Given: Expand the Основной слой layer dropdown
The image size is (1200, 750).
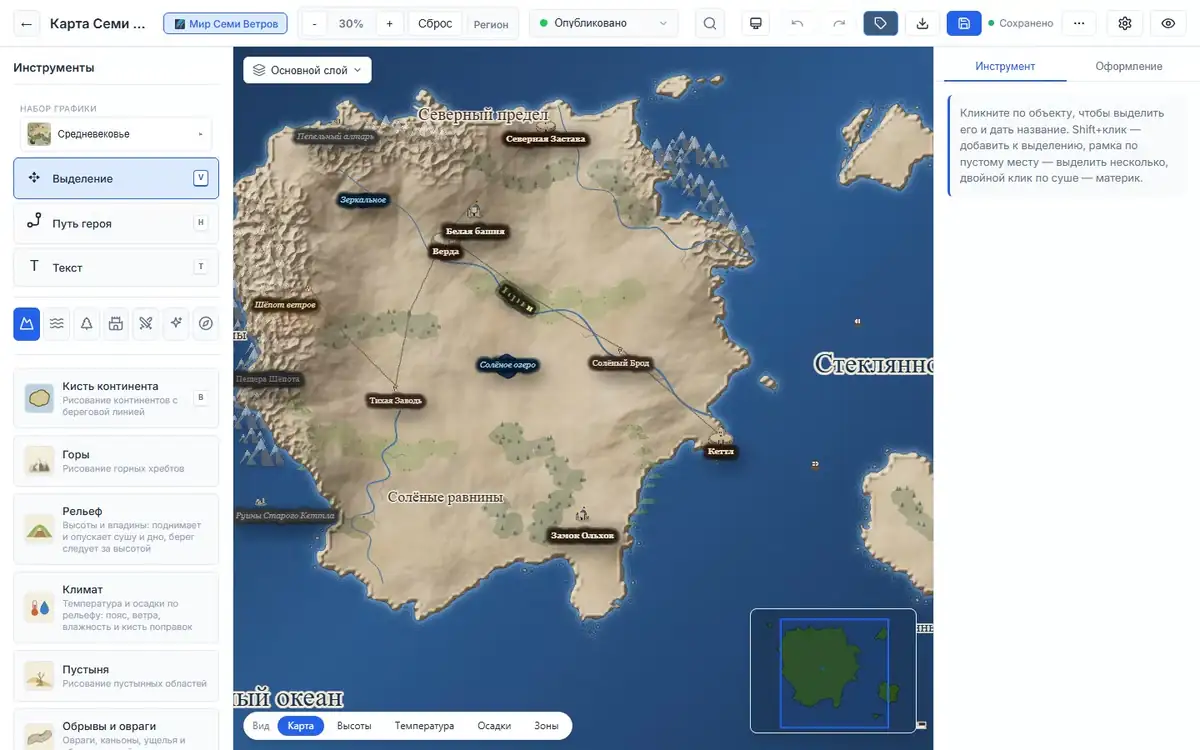Looking at the screenshot, I should click(307, 70).
